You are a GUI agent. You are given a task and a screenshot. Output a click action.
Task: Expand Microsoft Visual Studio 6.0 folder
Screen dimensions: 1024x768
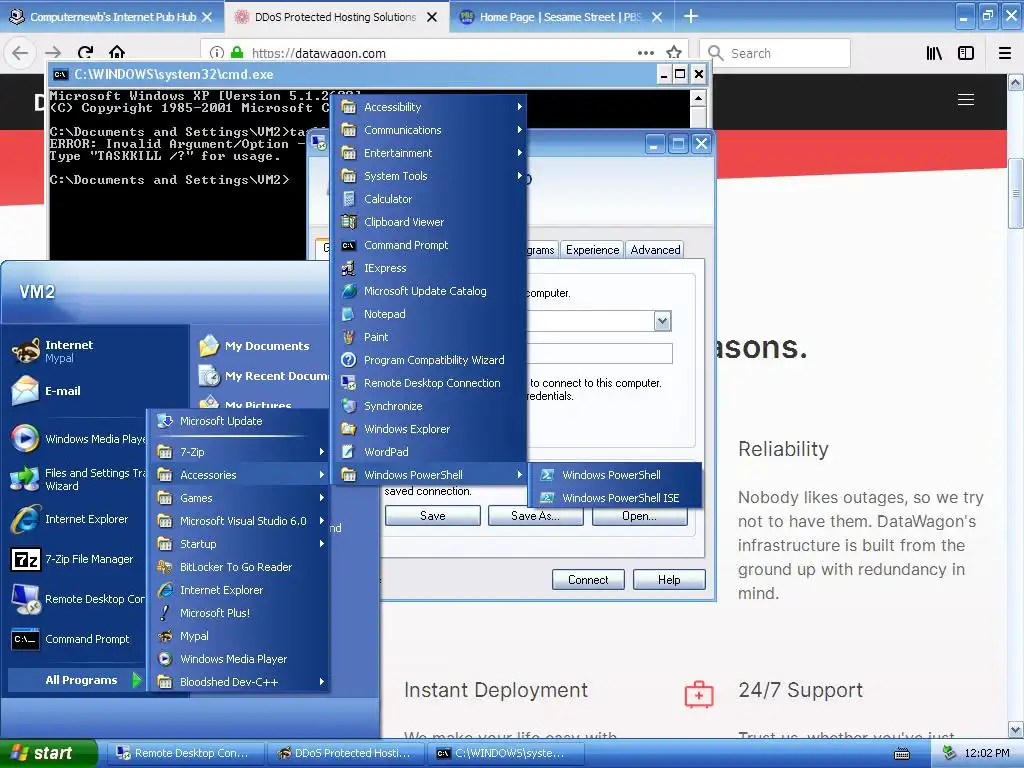pyautogui.click(x=239, y=521)
